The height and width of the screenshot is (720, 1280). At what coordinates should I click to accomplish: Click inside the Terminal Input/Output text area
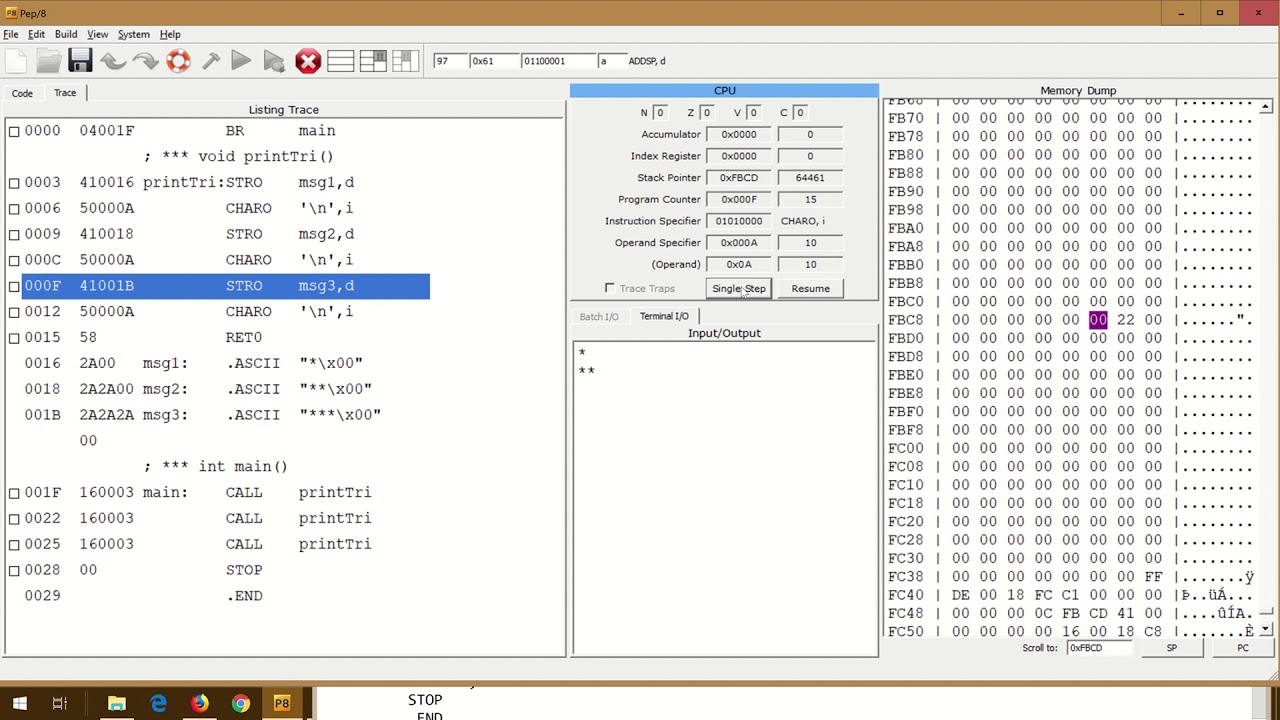pos(725,498)
